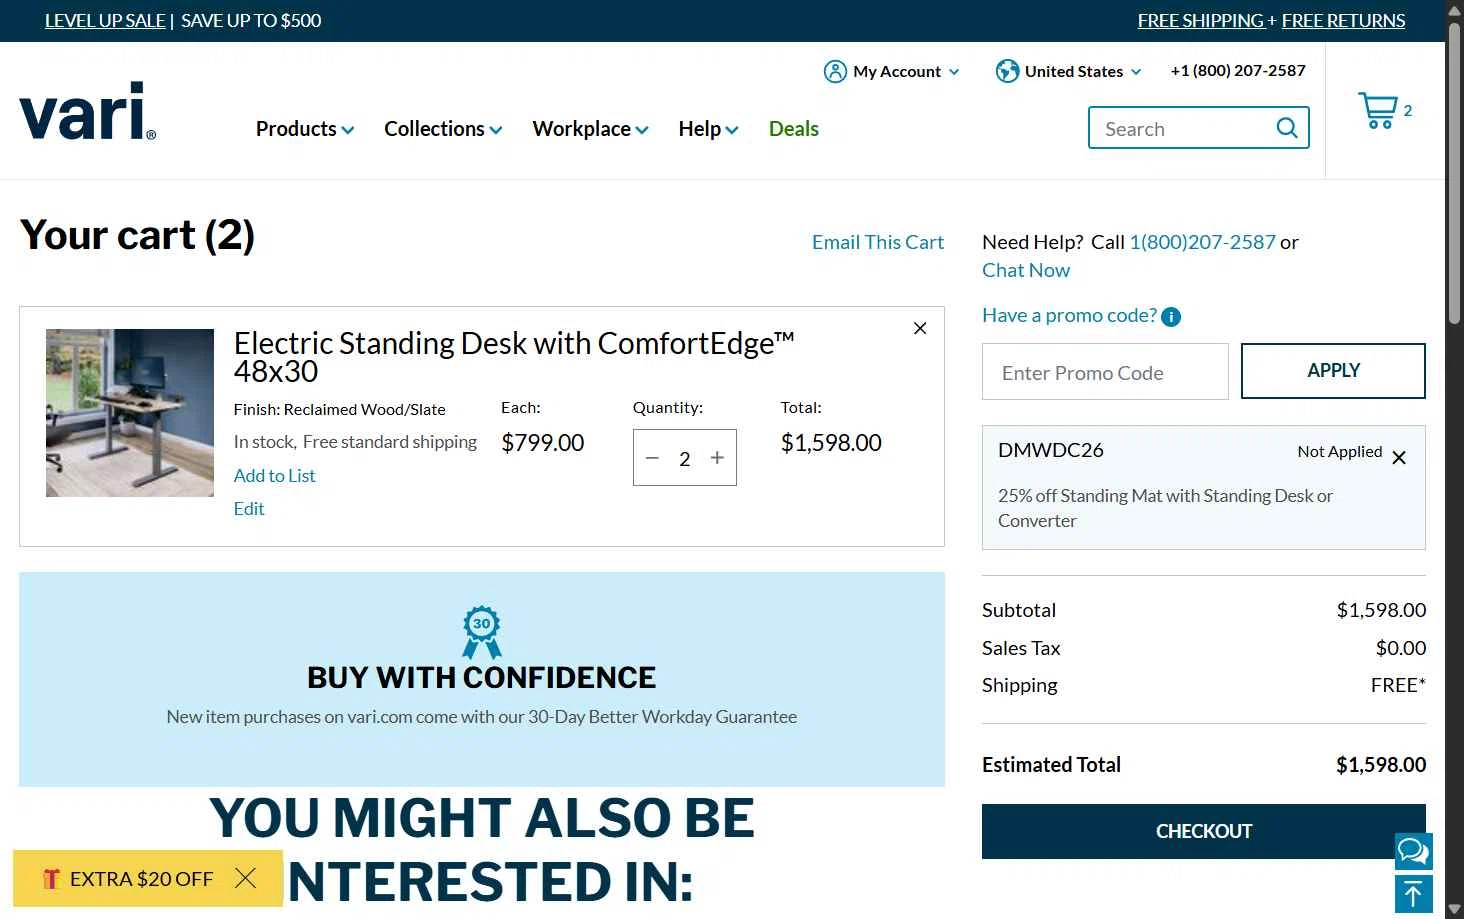The width and height of the screenshot is (1464, 919).
Task: Apply the promo code
Action: pyautogui.click(x=1333, y=371)
